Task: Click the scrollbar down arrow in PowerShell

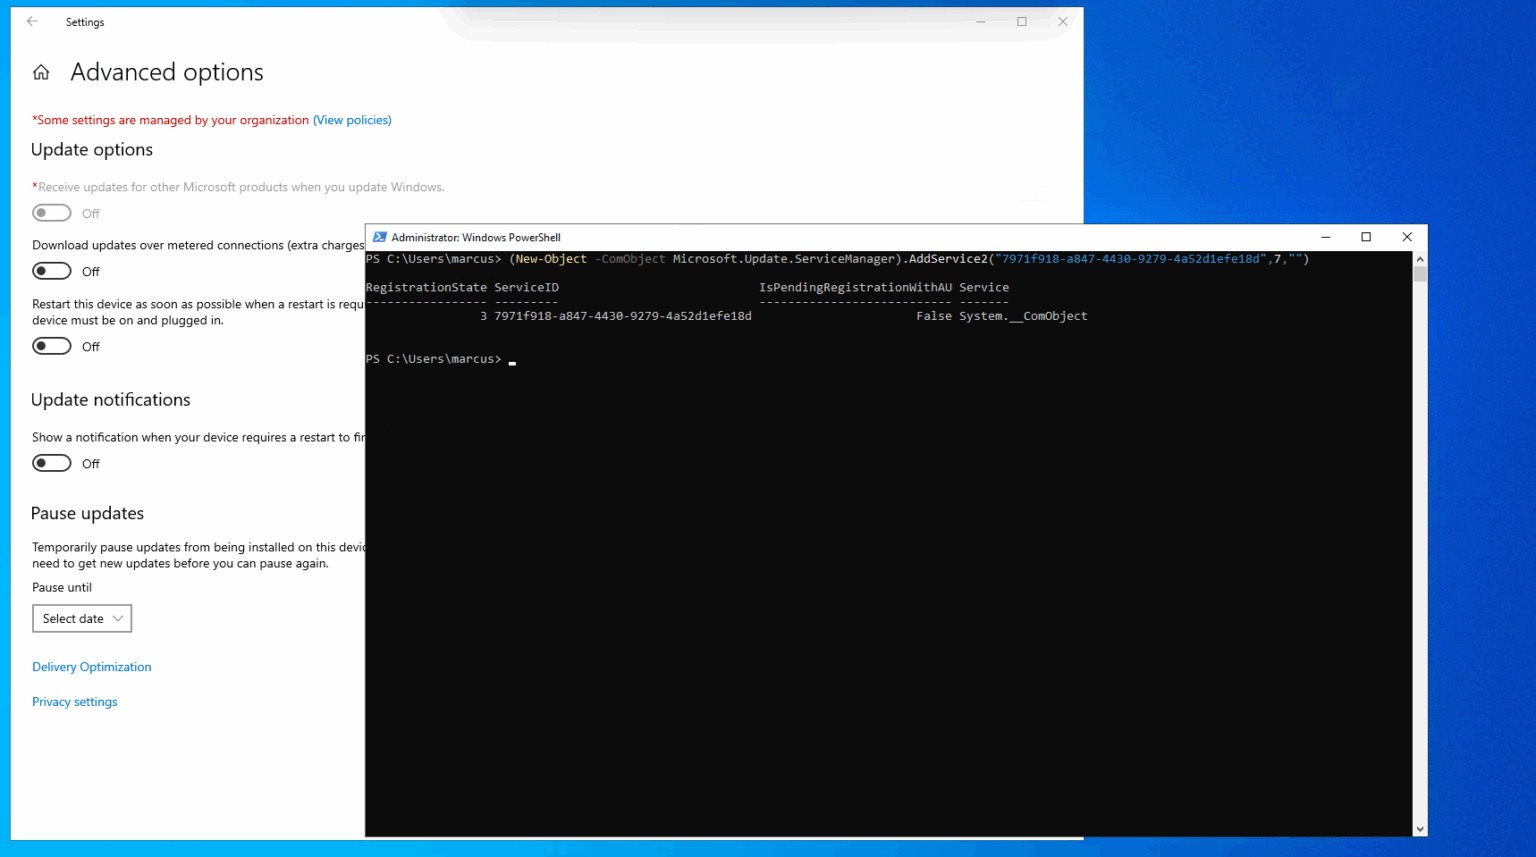Action: [1419, 828]
